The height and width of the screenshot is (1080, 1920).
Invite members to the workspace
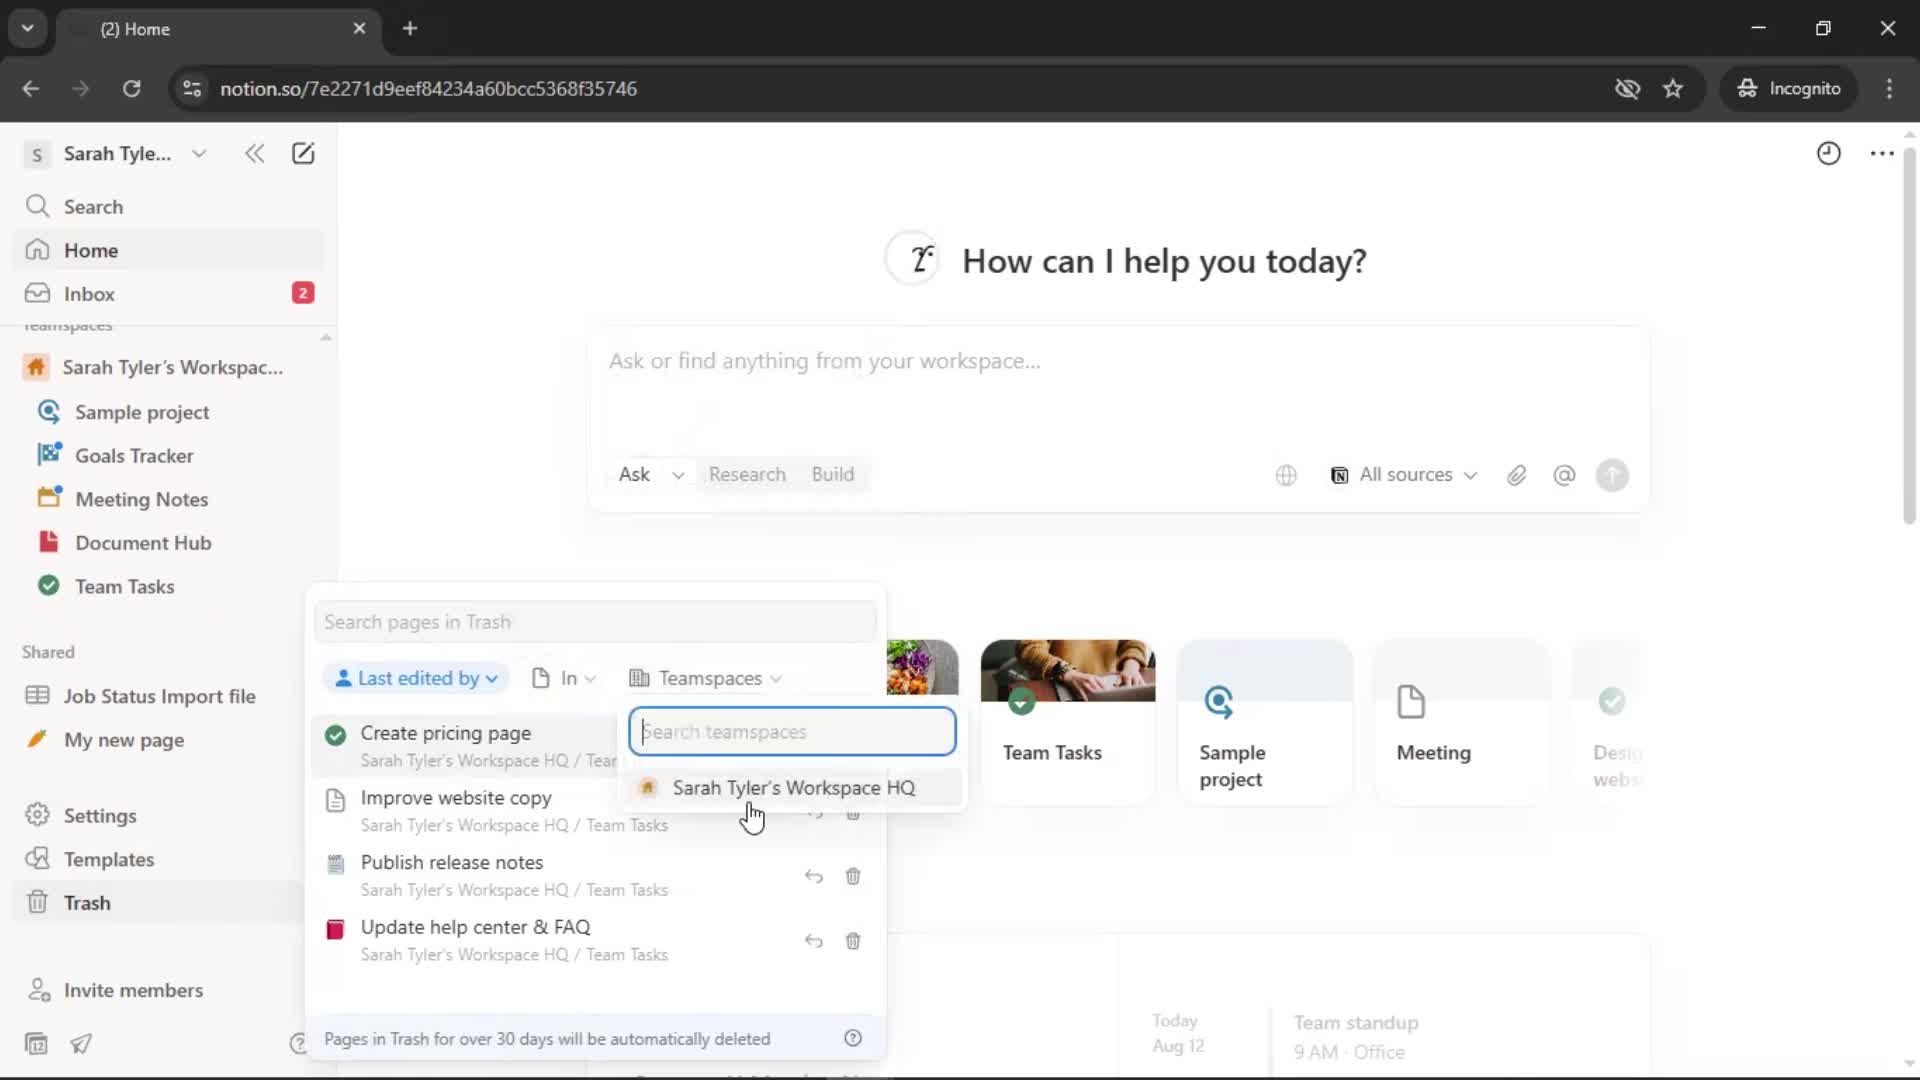160,990
